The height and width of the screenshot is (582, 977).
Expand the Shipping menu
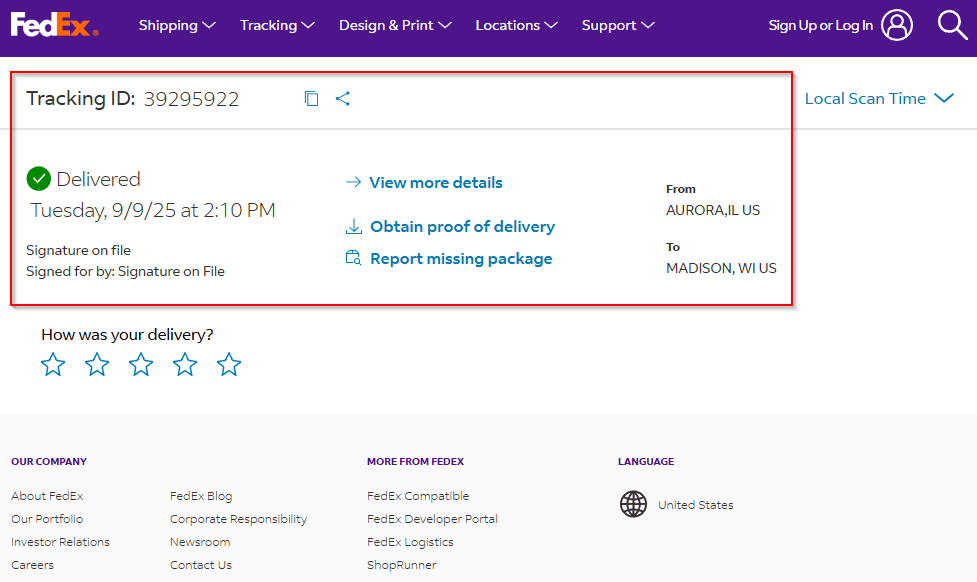[x=177, y=26]
